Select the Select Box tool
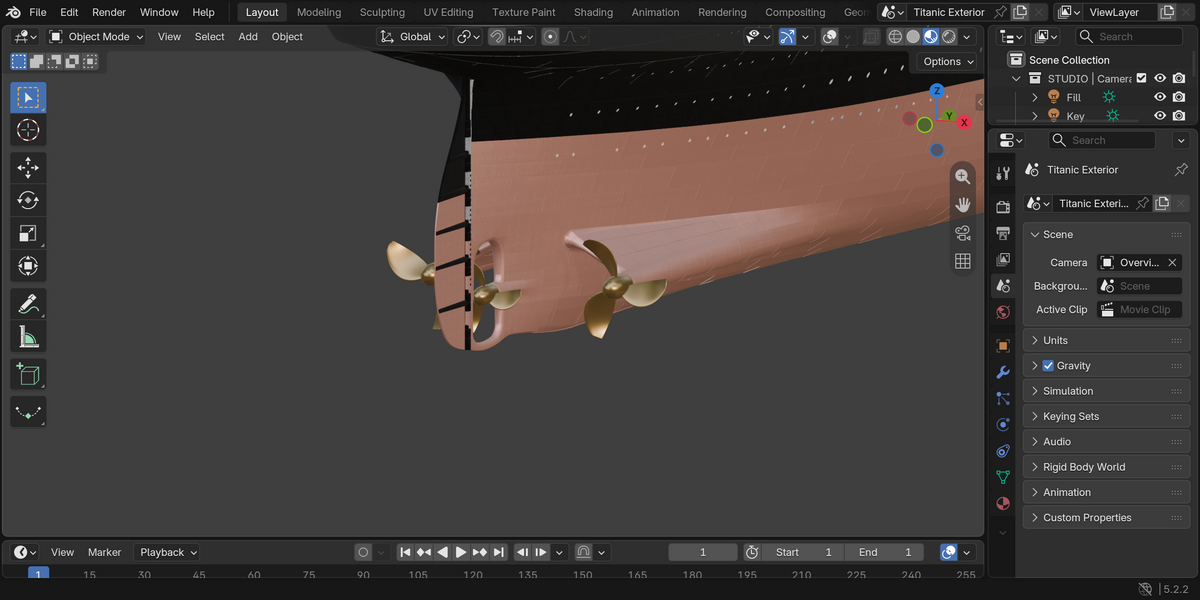 28,97
